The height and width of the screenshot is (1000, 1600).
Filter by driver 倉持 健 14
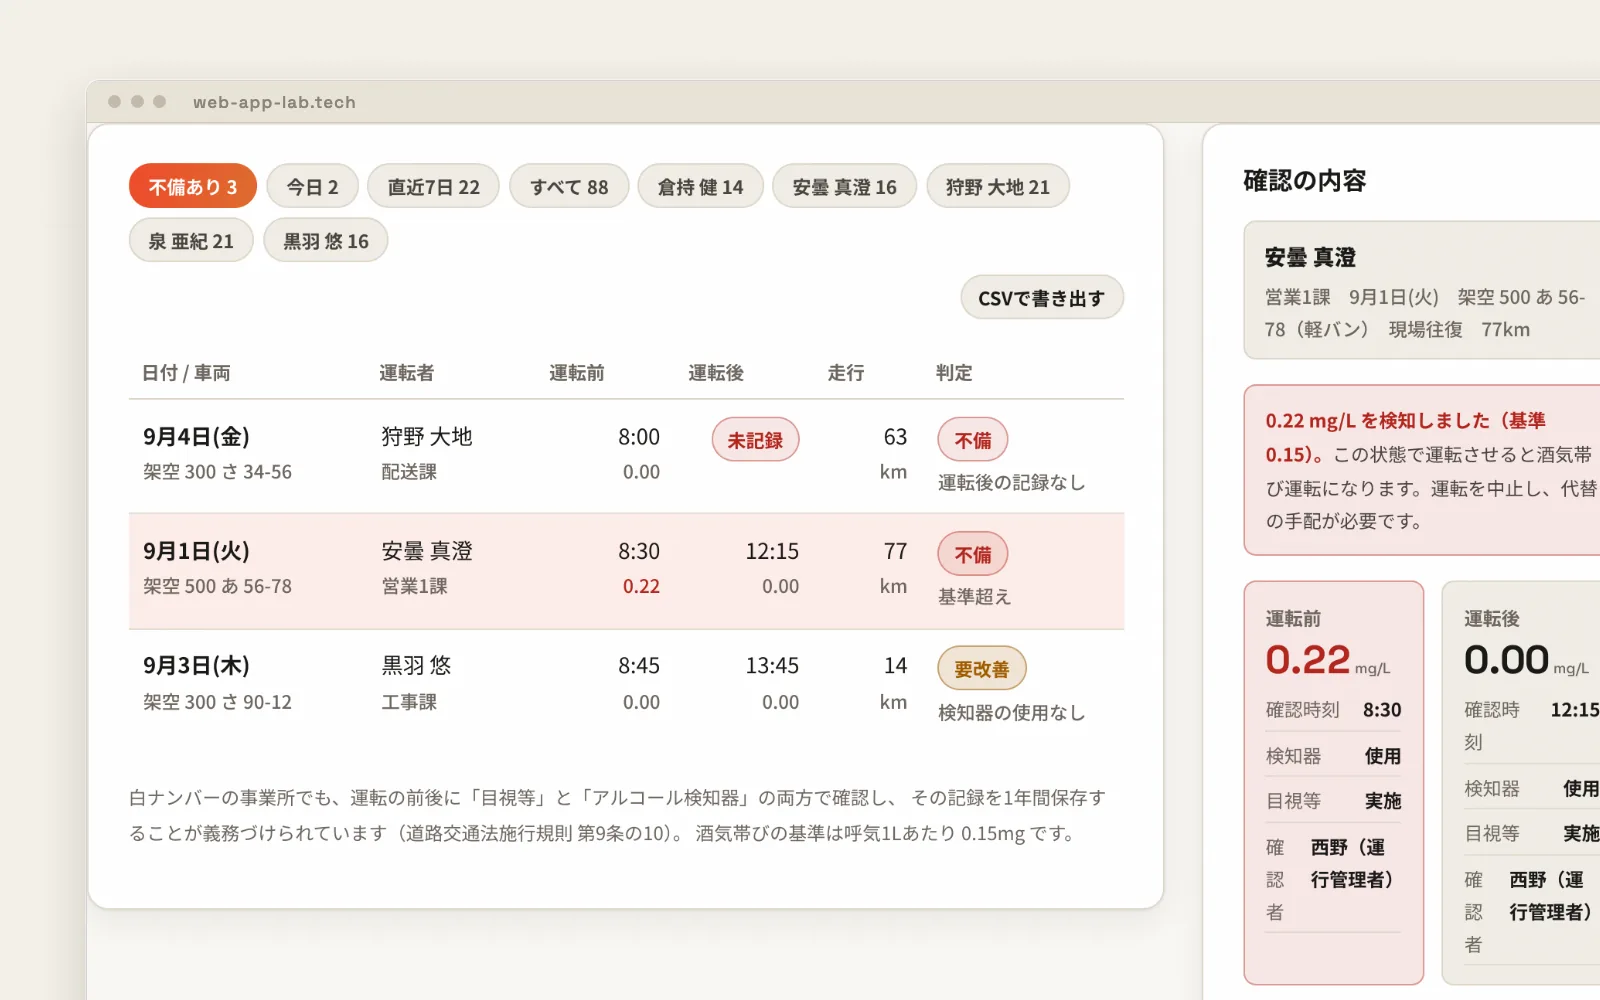click(x=700, y=186)
